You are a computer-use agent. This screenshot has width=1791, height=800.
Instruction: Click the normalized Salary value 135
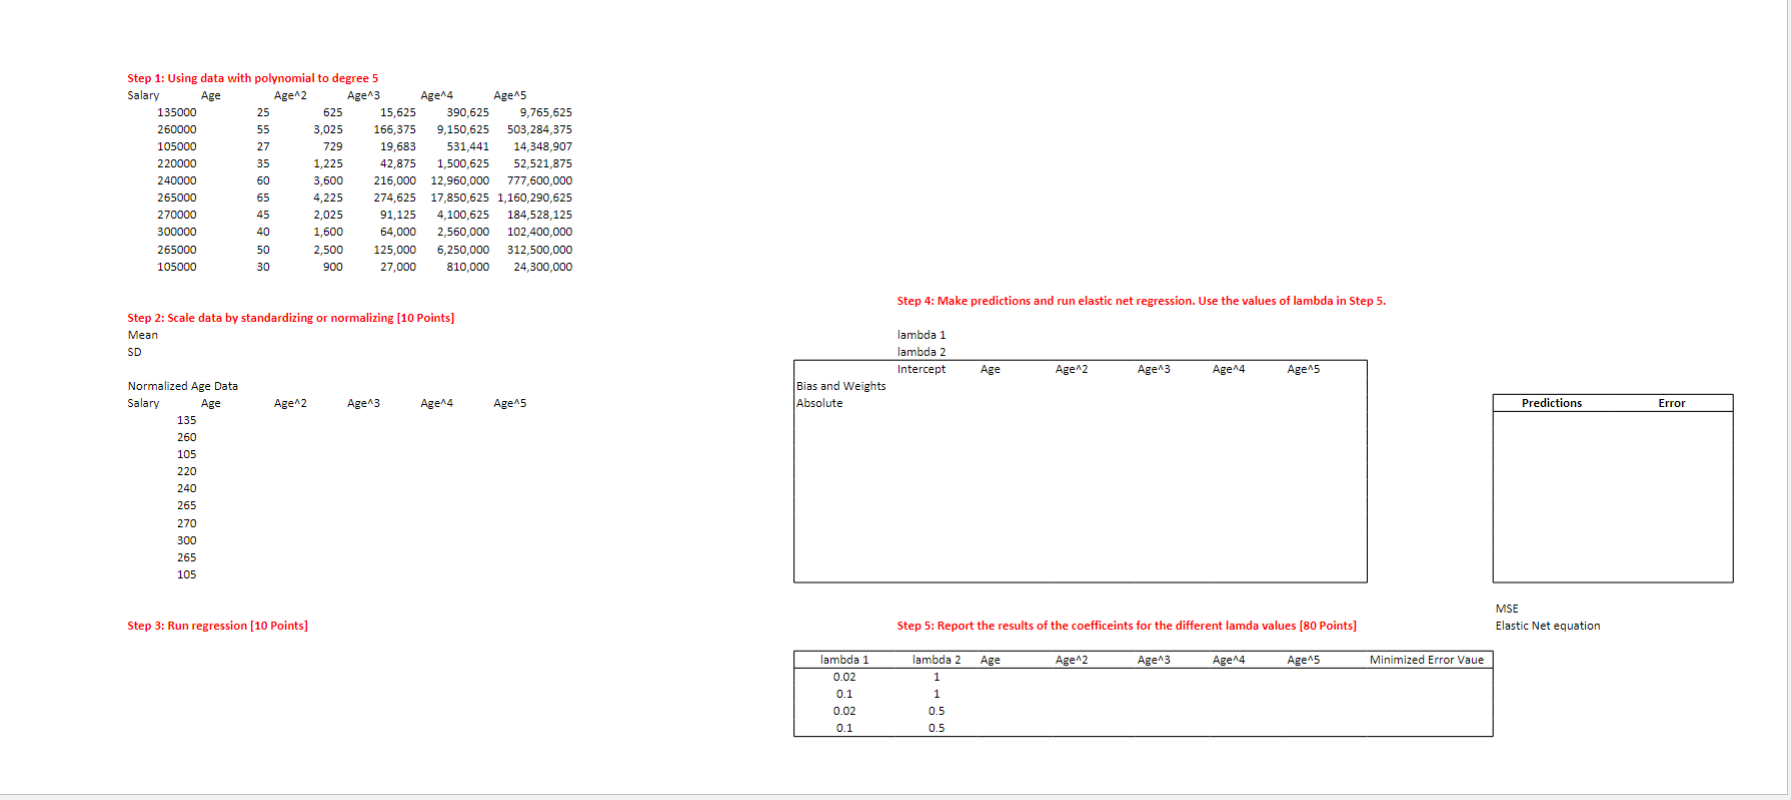187,420
